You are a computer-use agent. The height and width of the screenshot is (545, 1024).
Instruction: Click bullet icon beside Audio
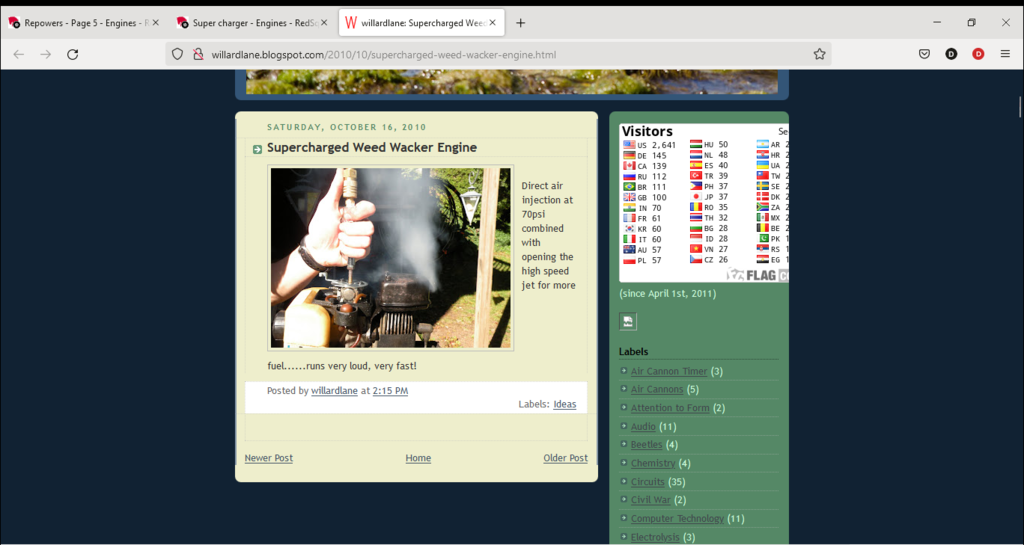(x=624, y=426)
